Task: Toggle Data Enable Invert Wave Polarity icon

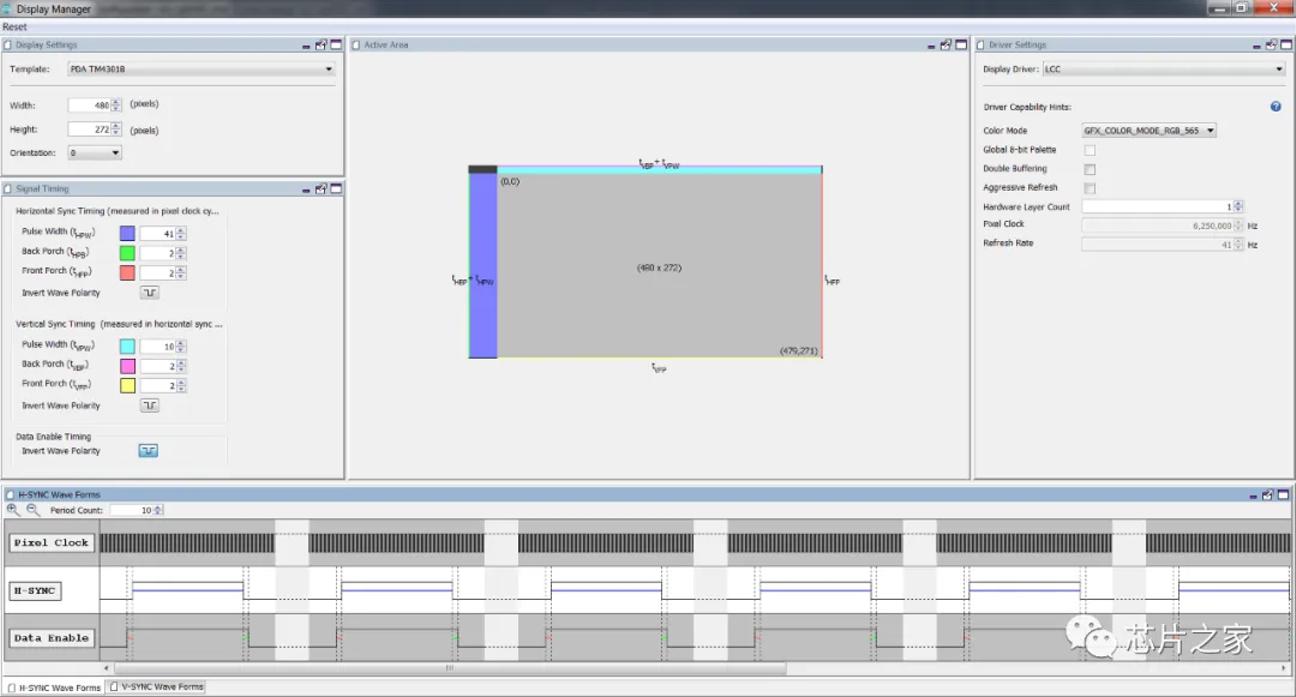Action: [x=148, y=451]
